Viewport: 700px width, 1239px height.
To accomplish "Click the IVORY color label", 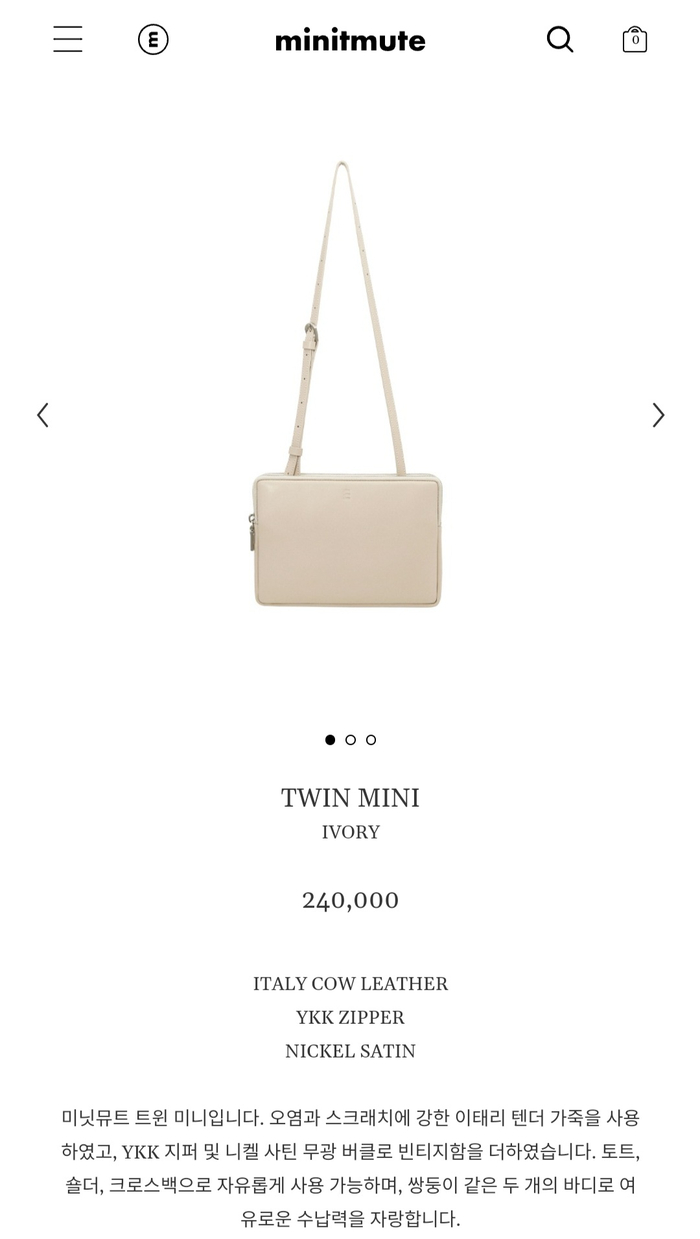I will [350, 832].
